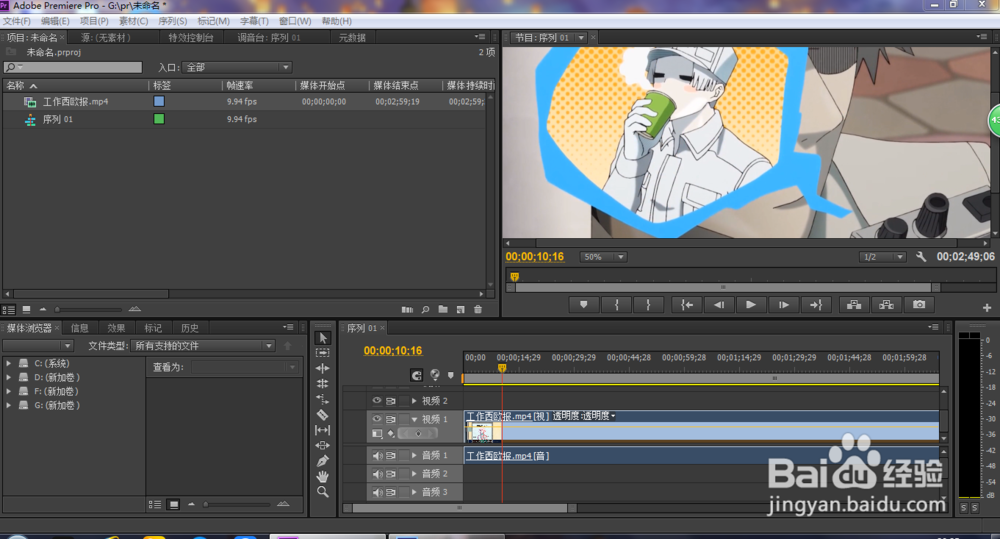Mute Audio 3 track speaker

377,492
